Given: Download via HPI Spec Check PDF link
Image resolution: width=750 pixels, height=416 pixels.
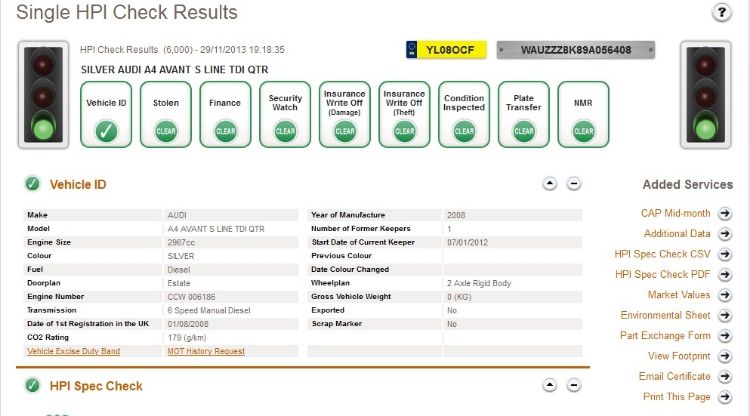Looking at the screenshot, I should [662, 274].
